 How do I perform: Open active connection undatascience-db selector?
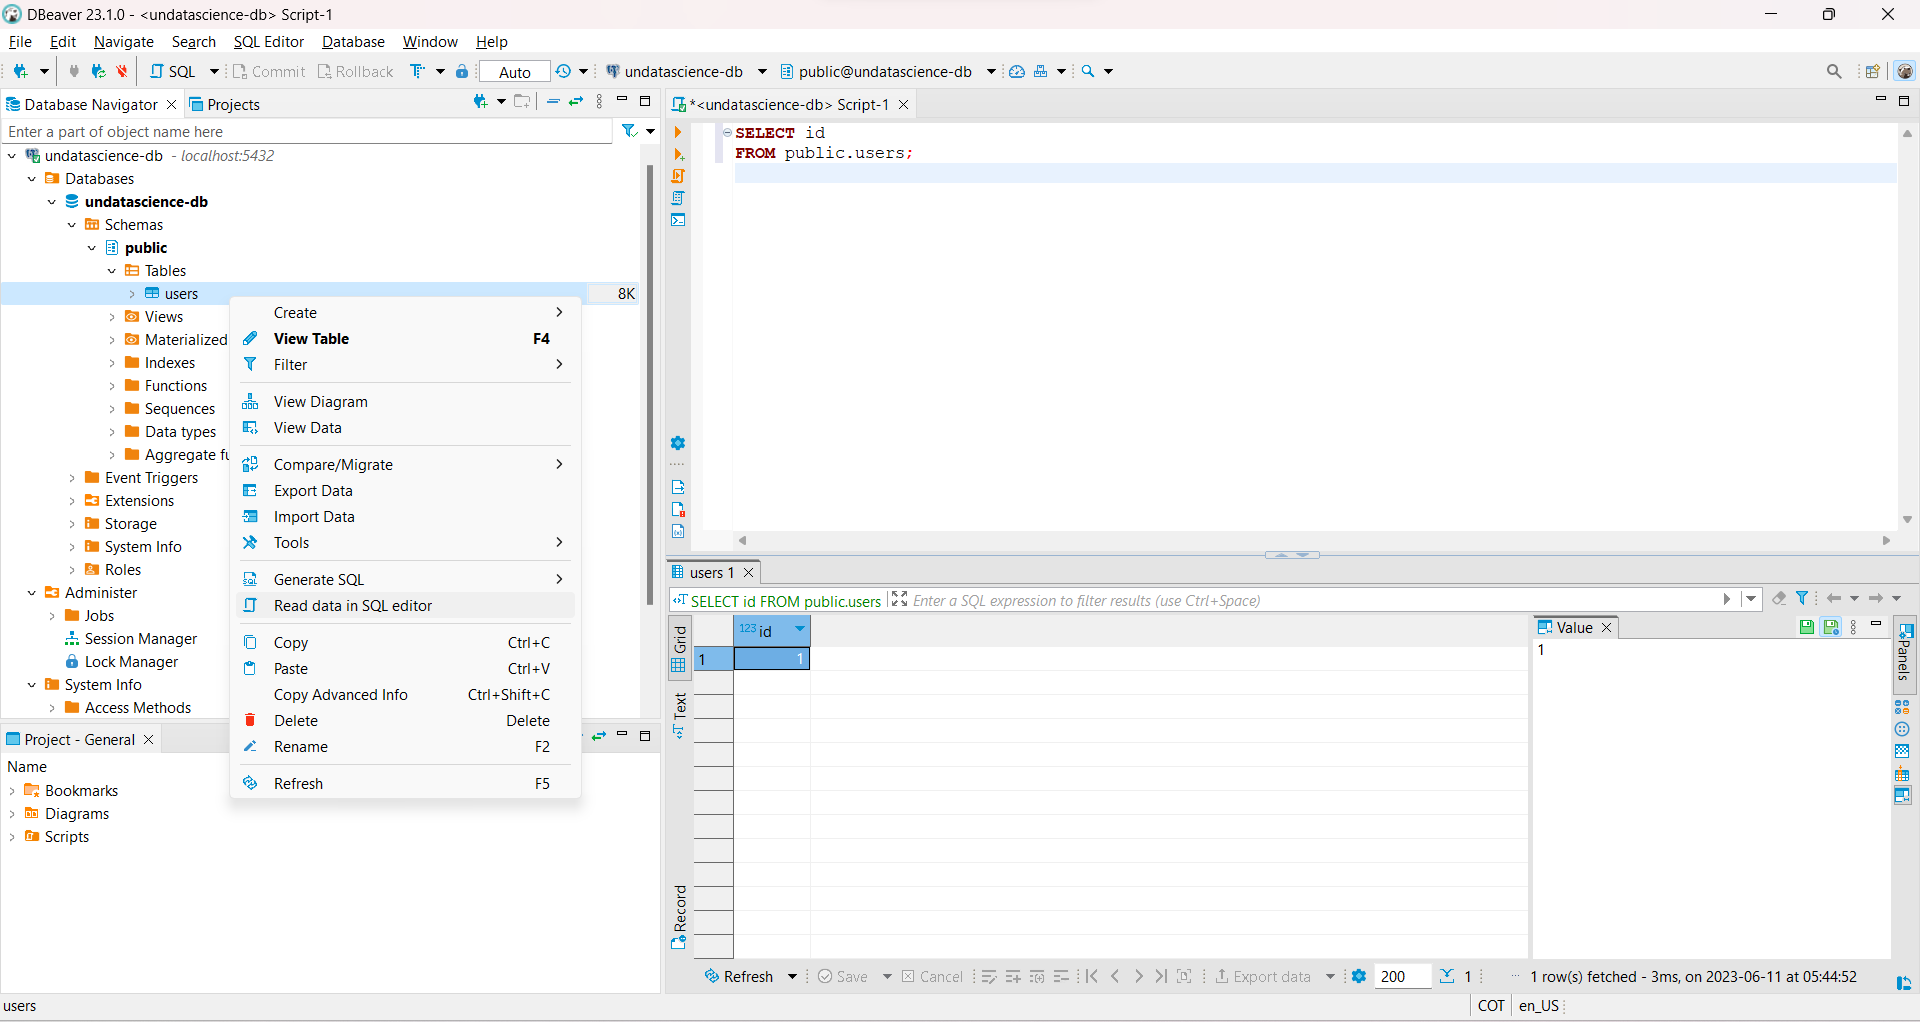click(685, 72)
